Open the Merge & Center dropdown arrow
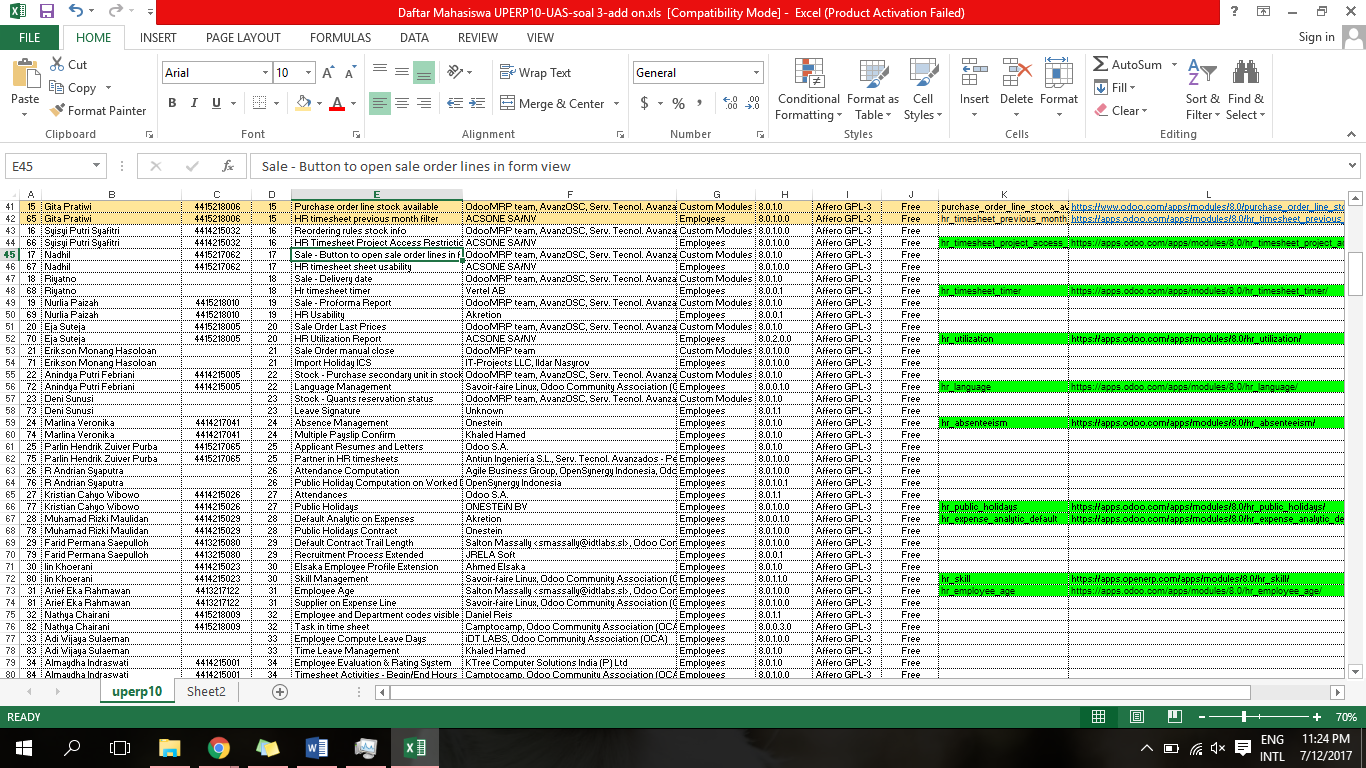This screenshot has height=768, width=1366. [x=616, y=103]
